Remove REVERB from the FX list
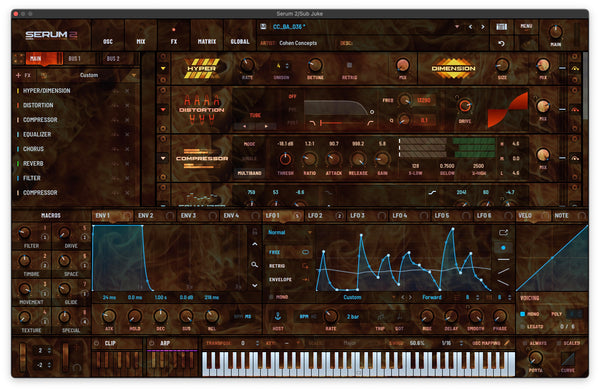The width and height of the screenshot is (600, 391). (127, 163)
